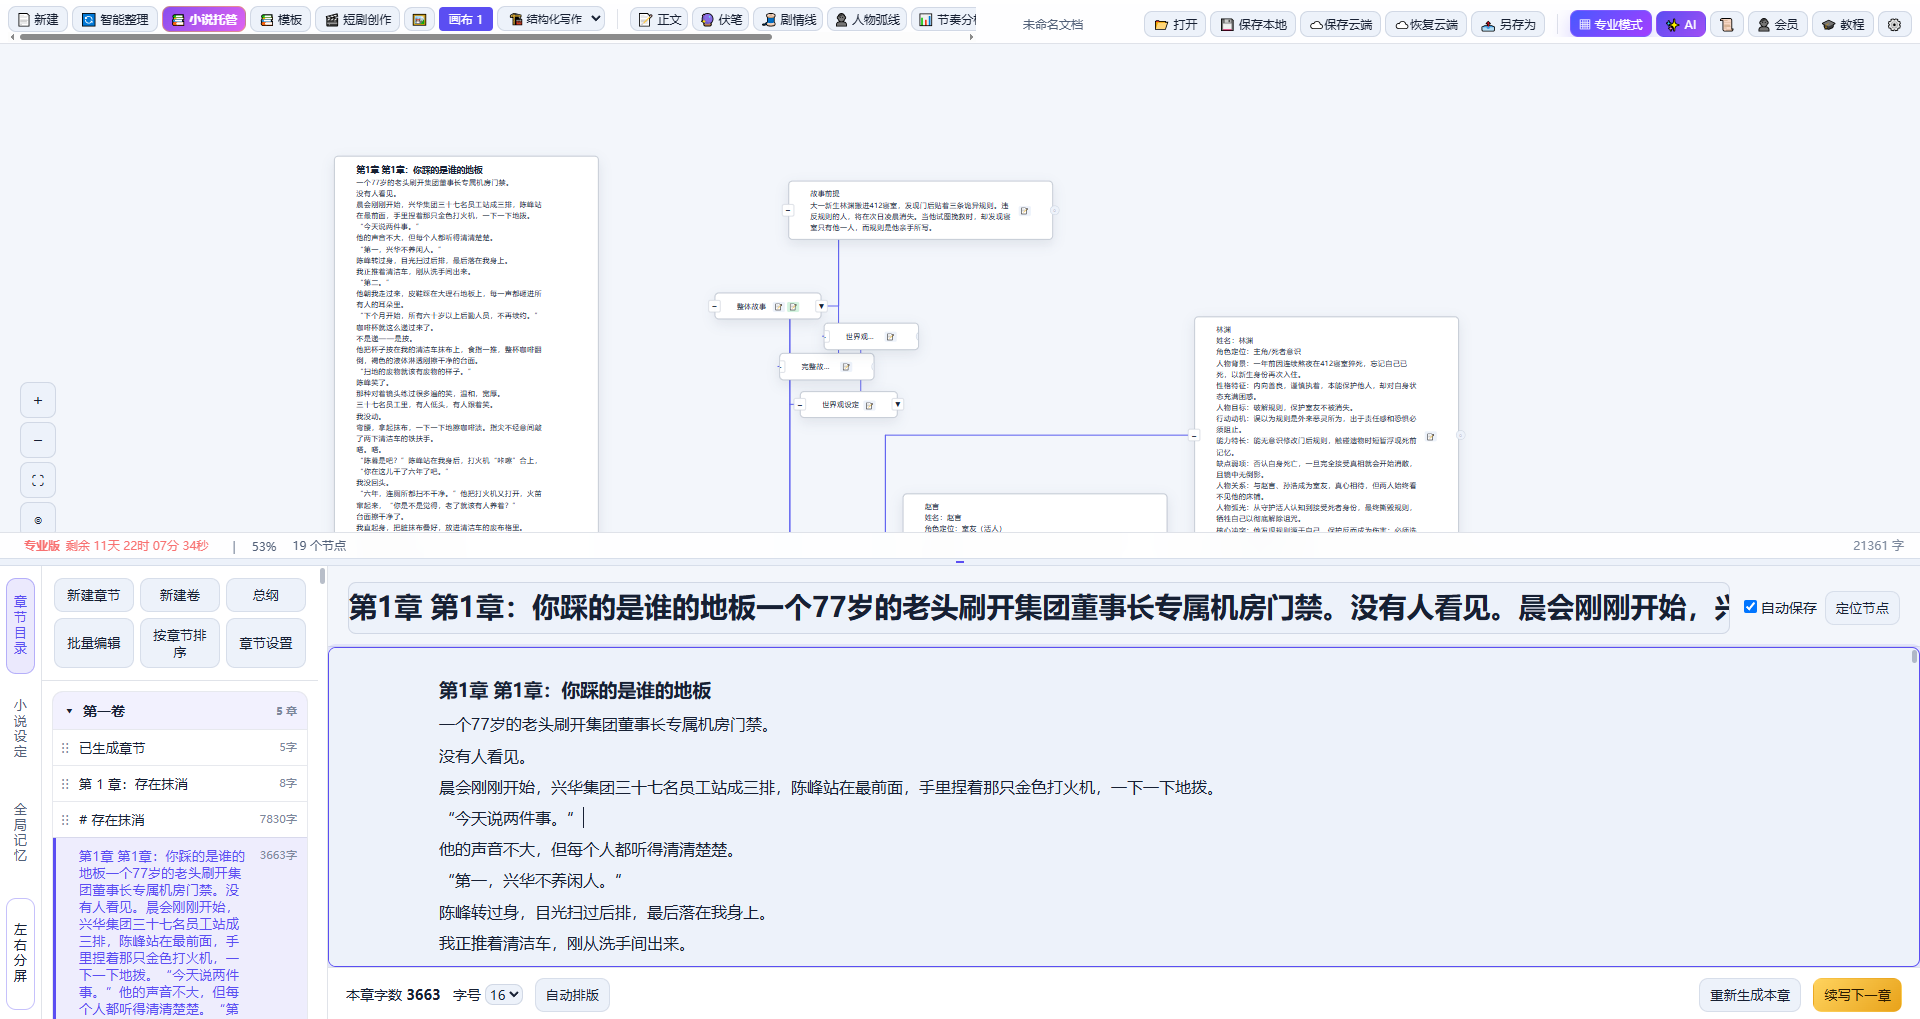Click the editor's vertical scrollbar

[1914, 657]
